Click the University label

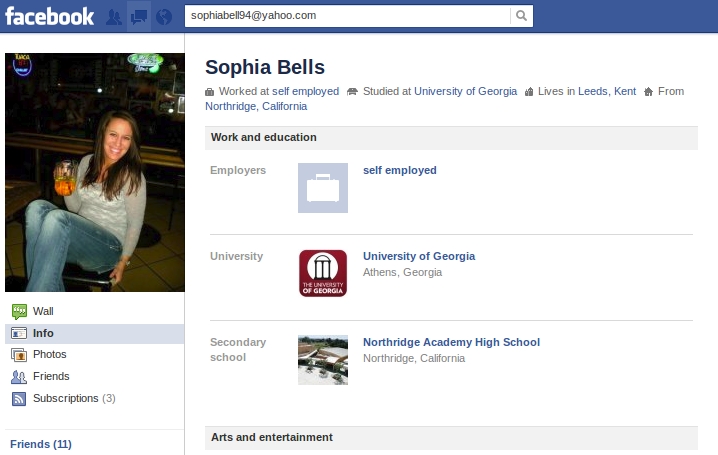click(237, 256)
